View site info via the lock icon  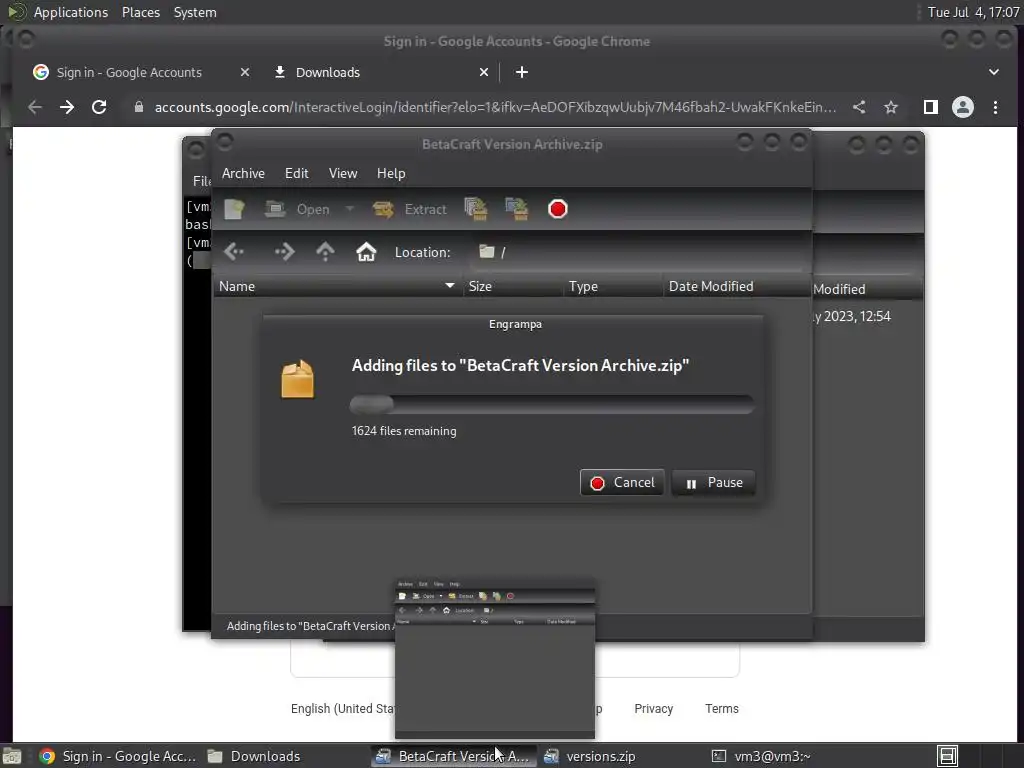click(138, 107)
